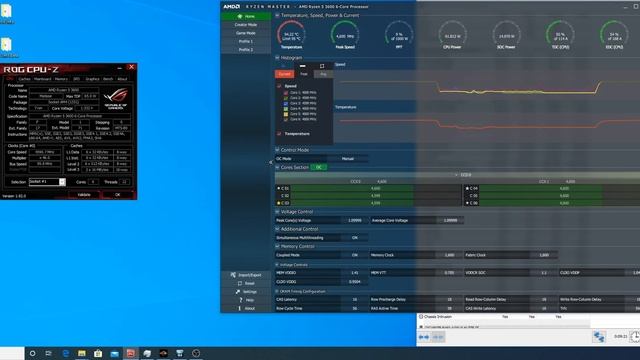This screenshot has width=640, height=360.
Task: Collapse the CCD 0 row header arrow
Action: click(x=456, y=175)
